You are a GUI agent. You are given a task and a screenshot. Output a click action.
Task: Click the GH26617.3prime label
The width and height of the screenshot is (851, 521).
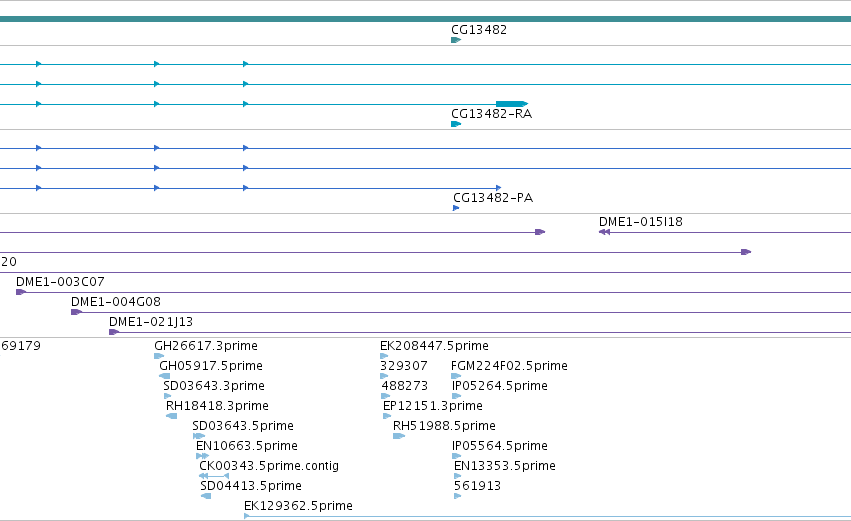(206, 346)
